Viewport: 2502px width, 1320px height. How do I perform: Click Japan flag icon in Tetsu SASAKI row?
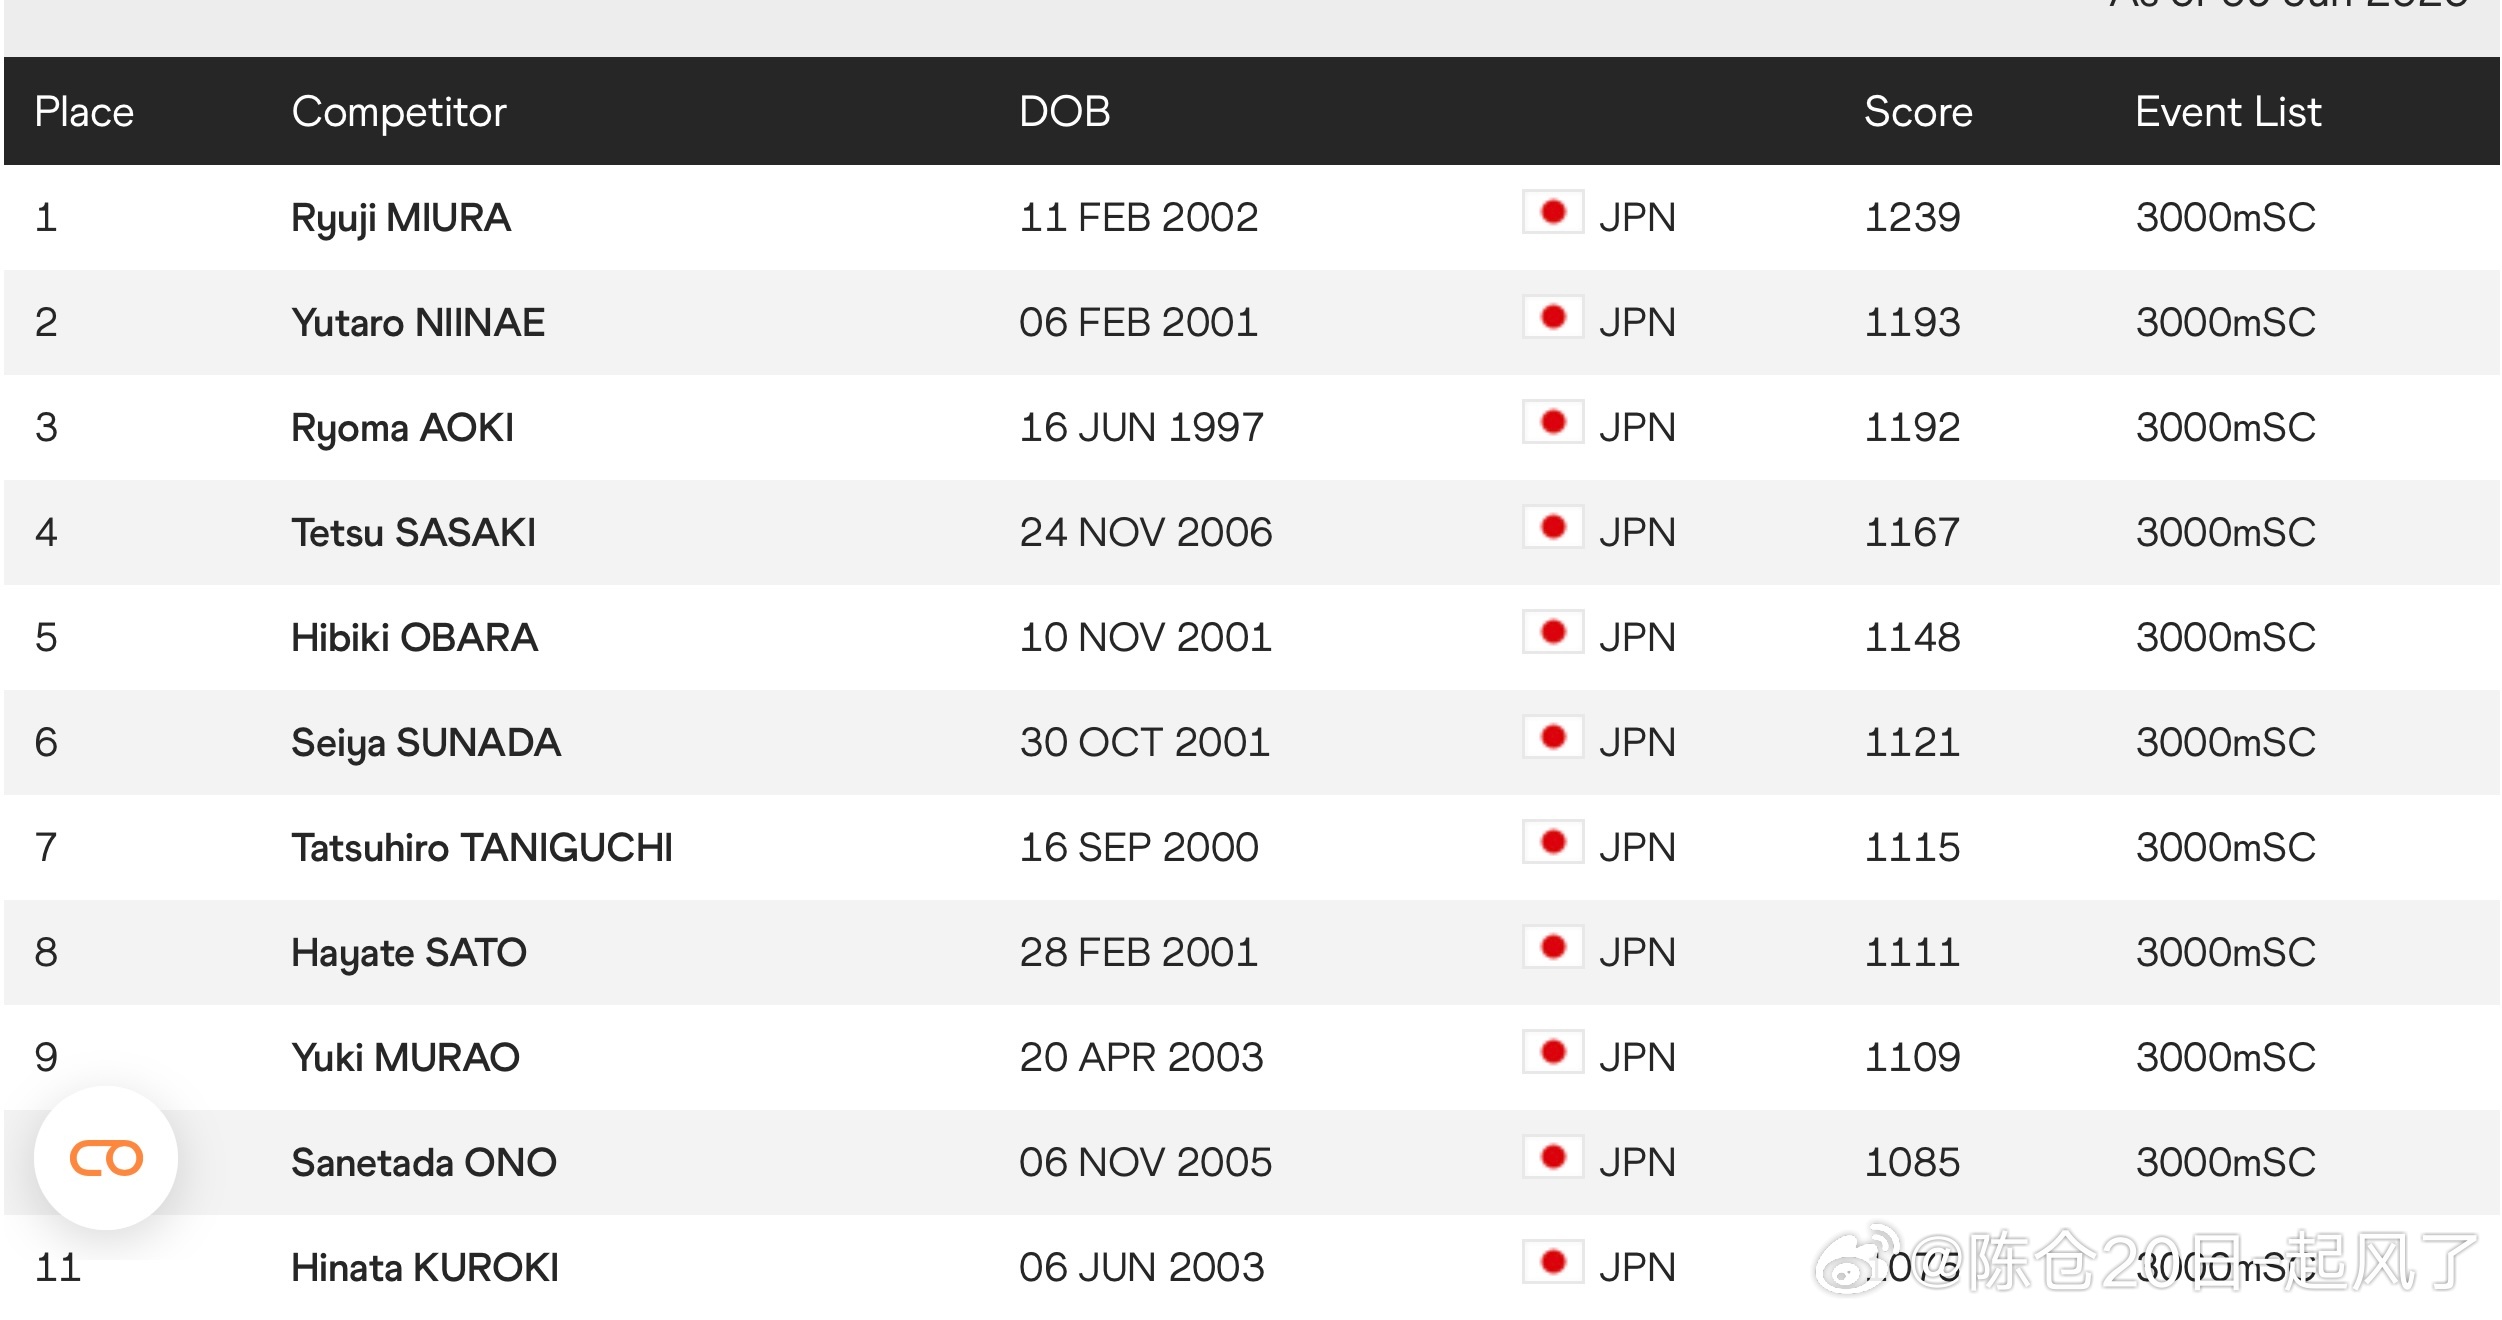point(1553,527)
